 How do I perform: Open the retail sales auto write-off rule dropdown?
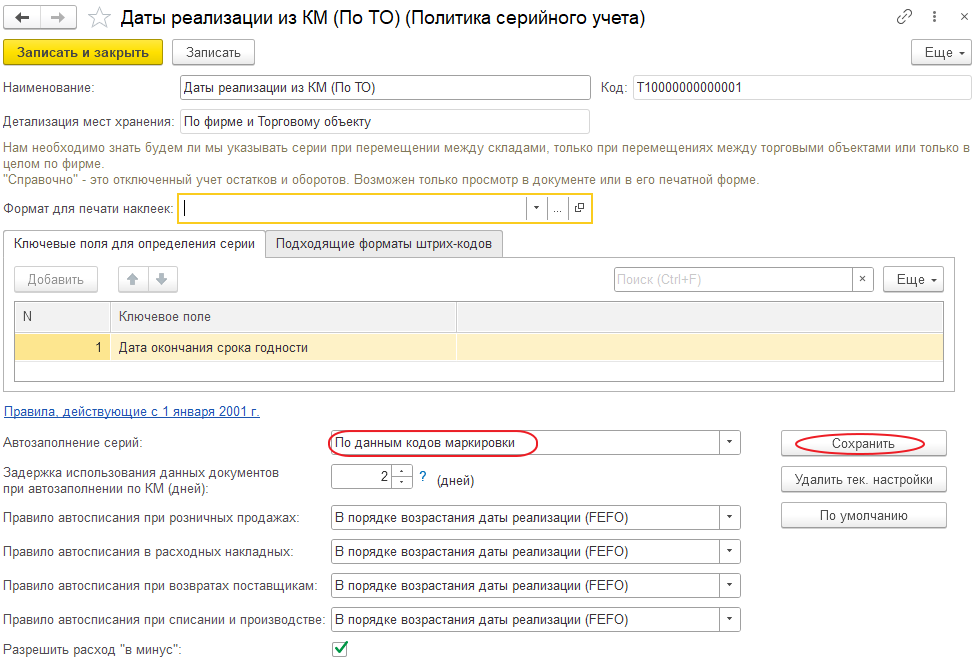tap(730, 517)
